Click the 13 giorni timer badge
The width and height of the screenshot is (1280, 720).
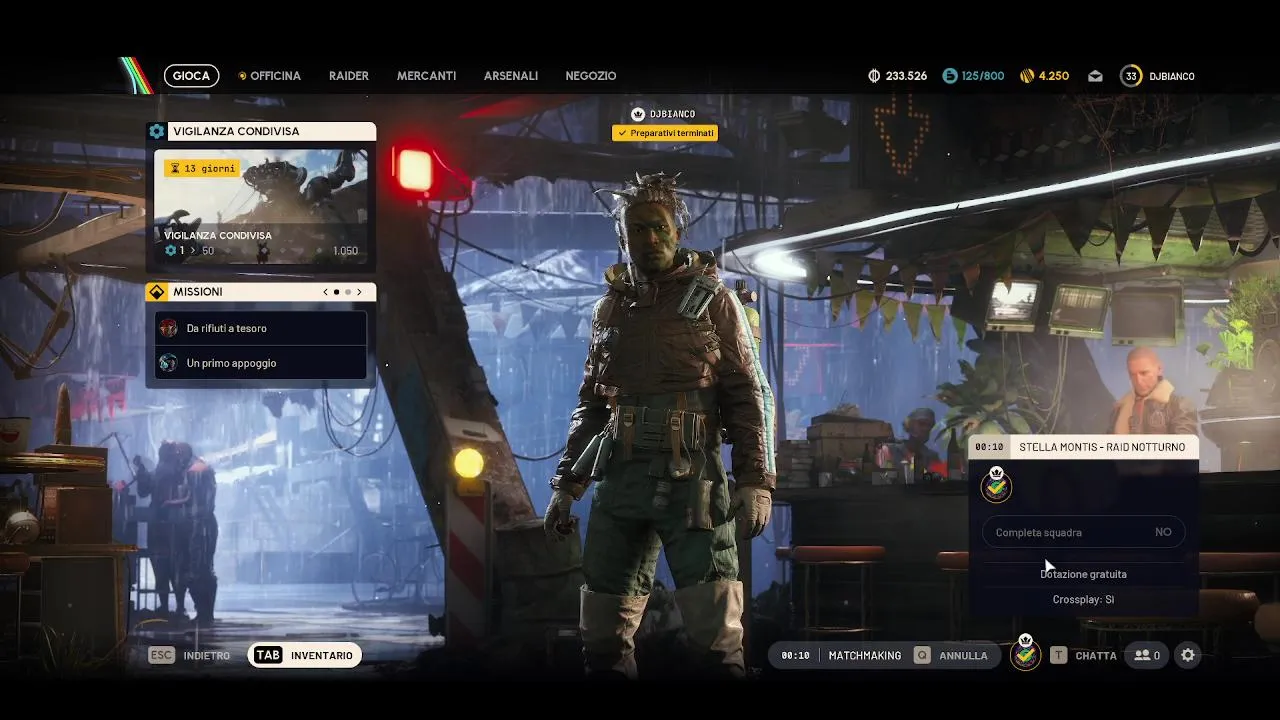click(202, 168)
